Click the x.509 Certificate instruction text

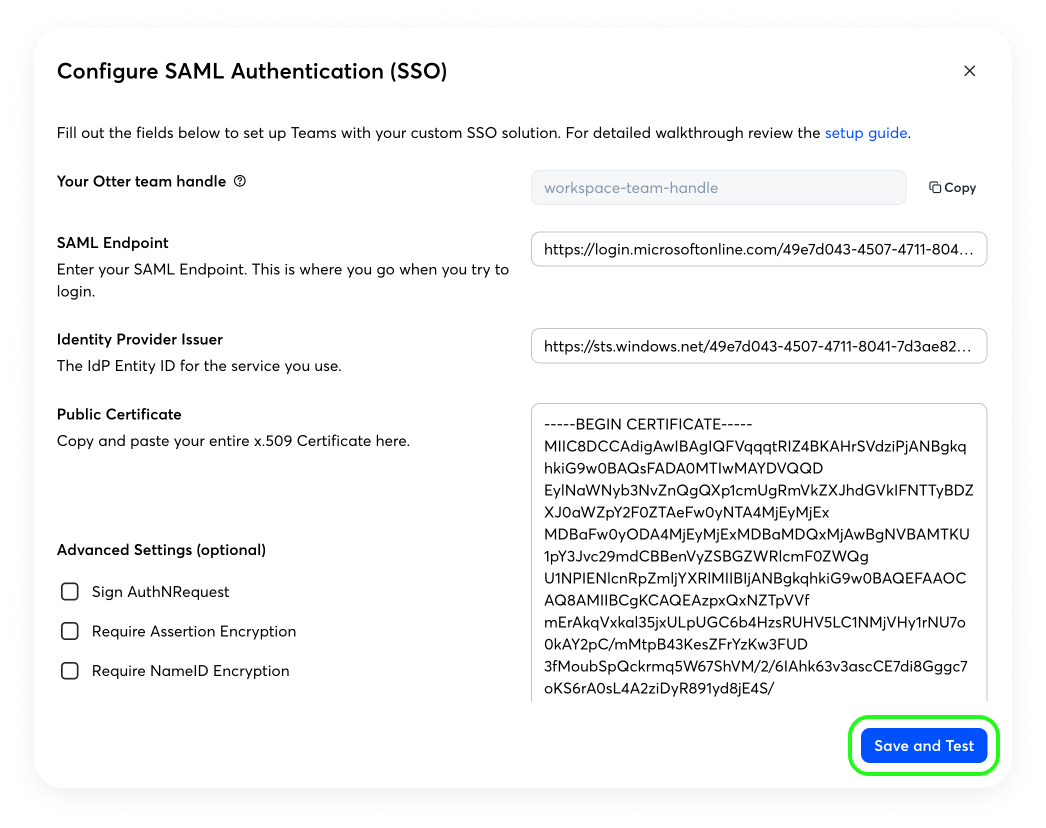click(233, 441)
